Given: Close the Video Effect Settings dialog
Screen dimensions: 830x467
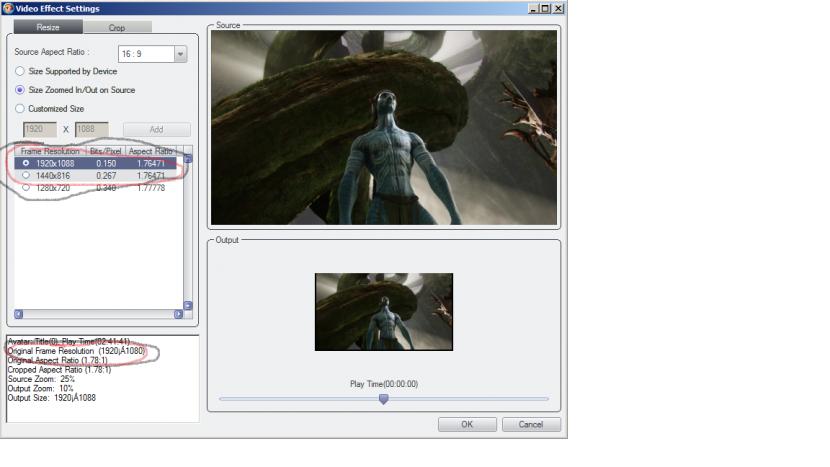Looking at the screenshot, I should point(558,8).
